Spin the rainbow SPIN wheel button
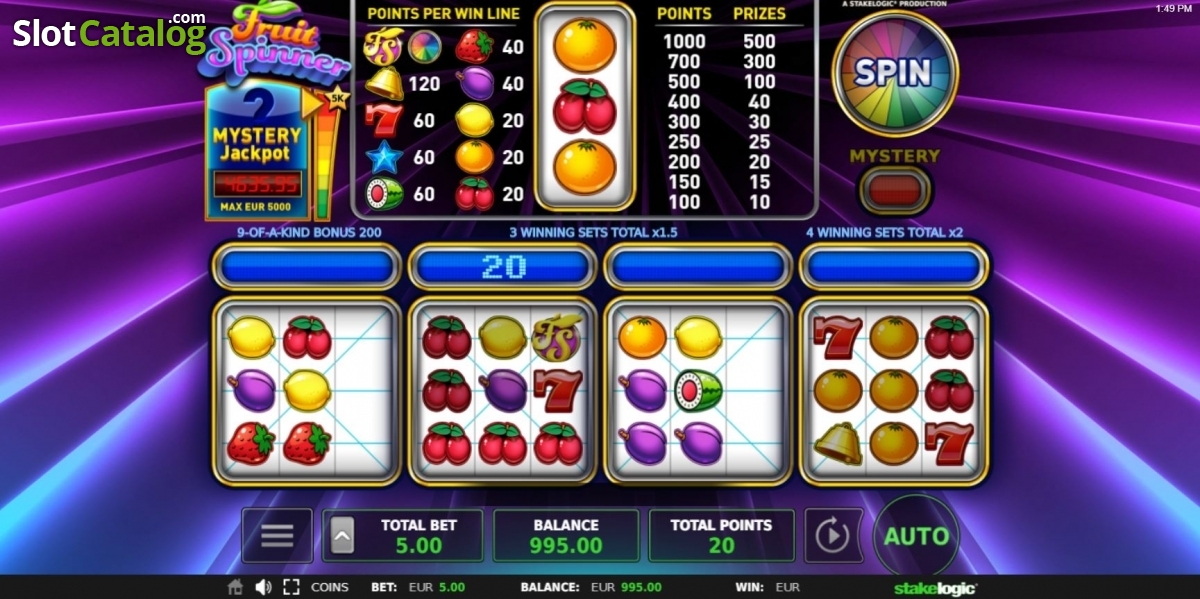Image resolution: width=1200 pixels, height=599 pixels. coord(894,73)
